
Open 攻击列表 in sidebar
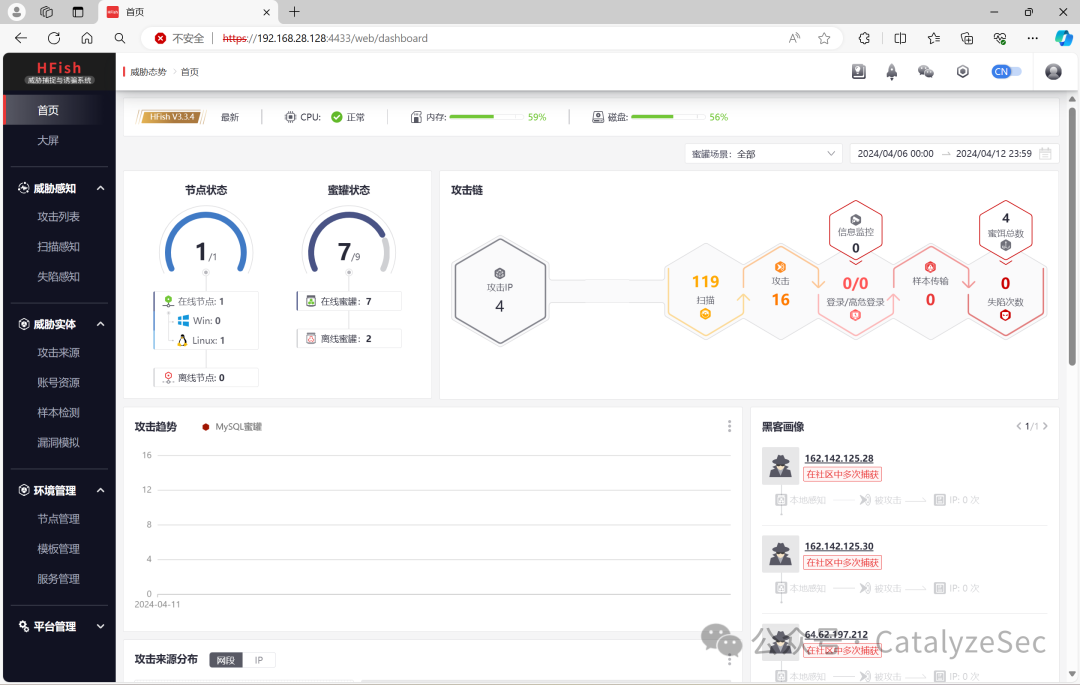[59, 216]
